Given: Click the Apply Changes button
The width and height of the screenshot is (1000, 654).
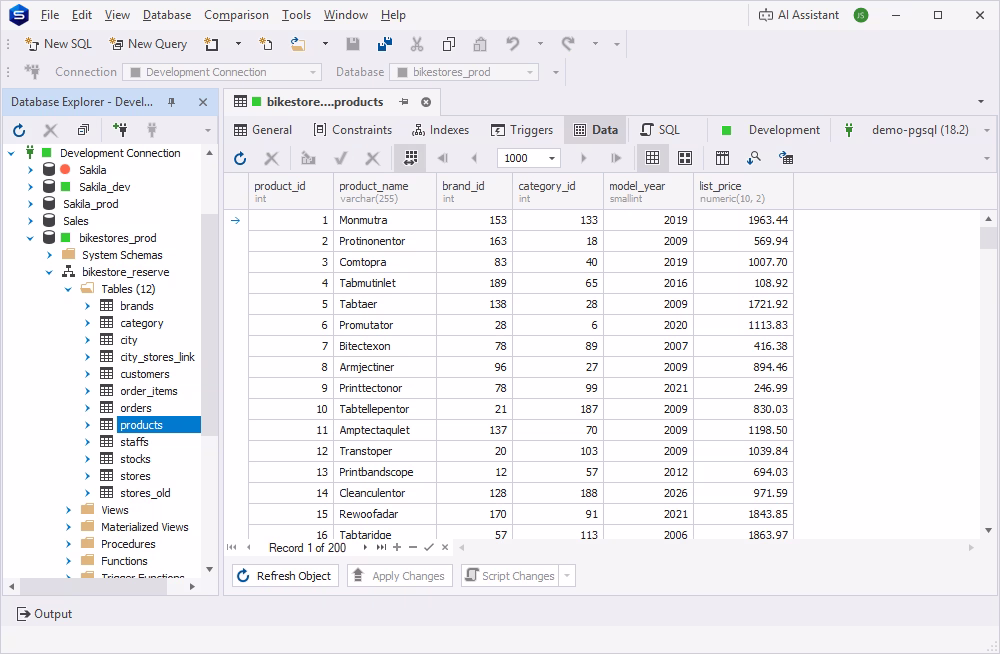Looking at the screenshot, I should pyautogui.click(x=400, y=576).
